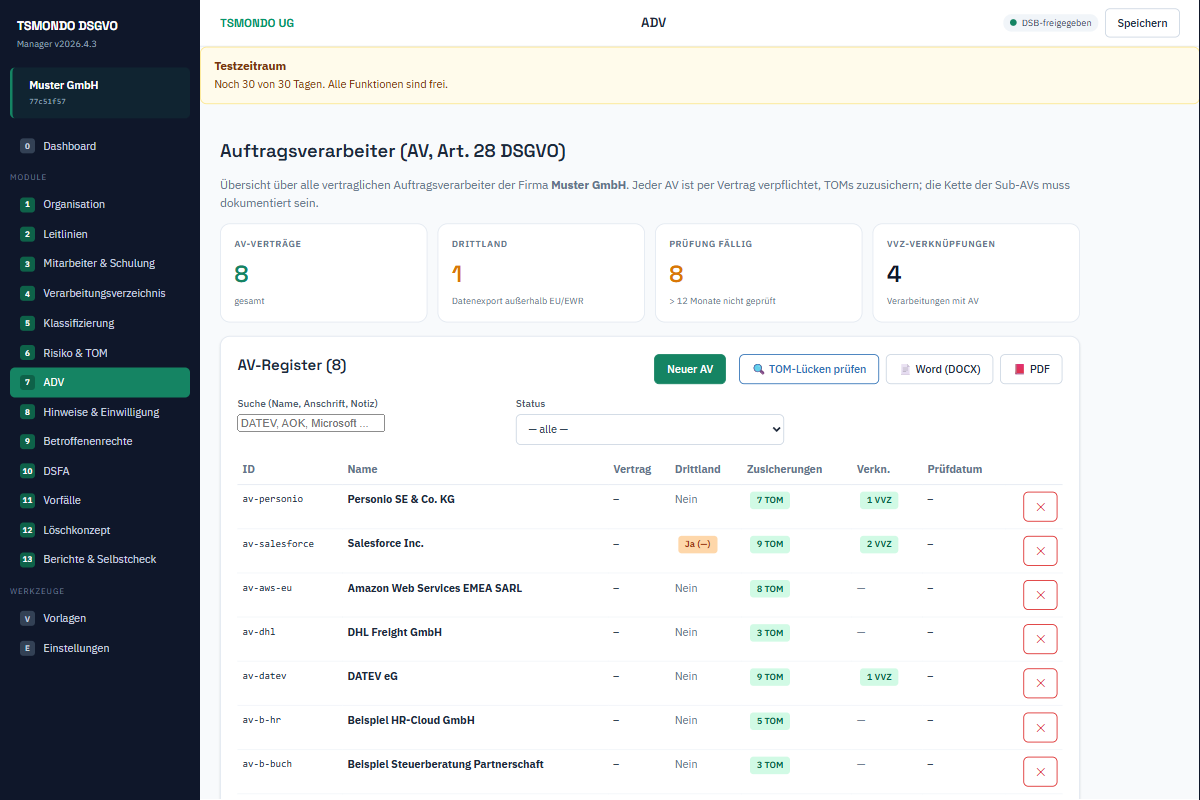Click the Dashboard number badge 0
Viewport: 1200px width, 800px height.
click(27, 146)
